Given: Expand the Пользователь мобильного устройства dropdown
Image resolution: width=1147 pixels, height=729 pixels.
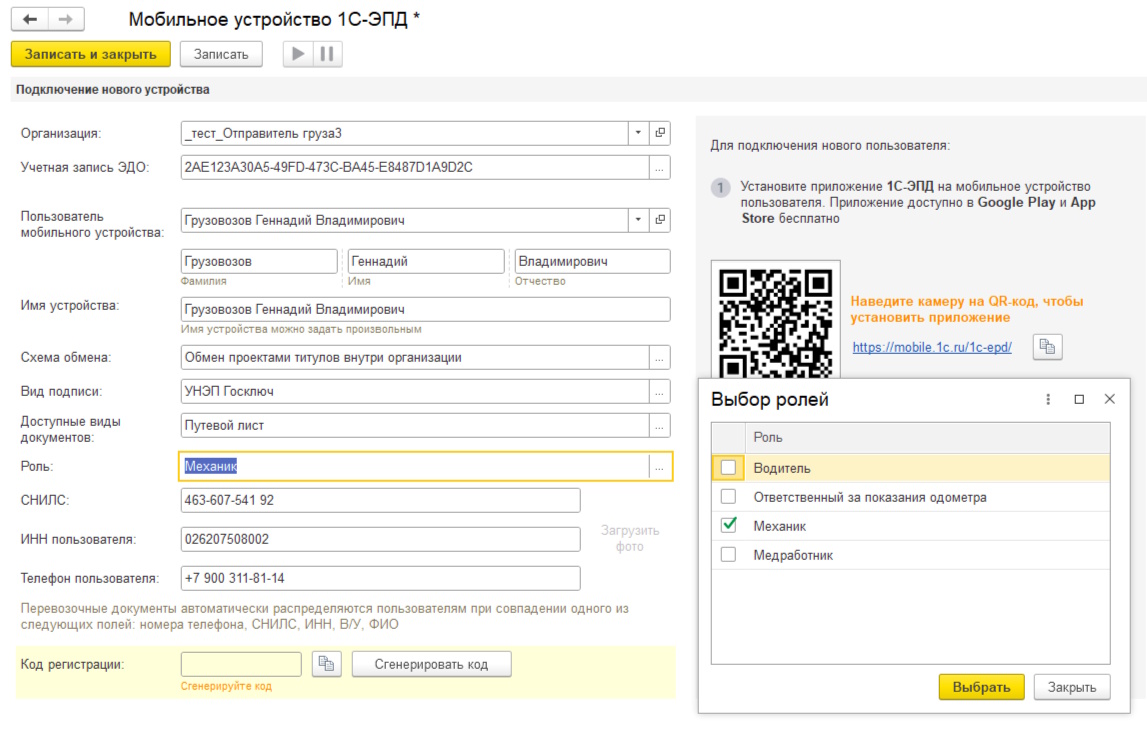Looking at the screenshot, I should coord(638,220).
